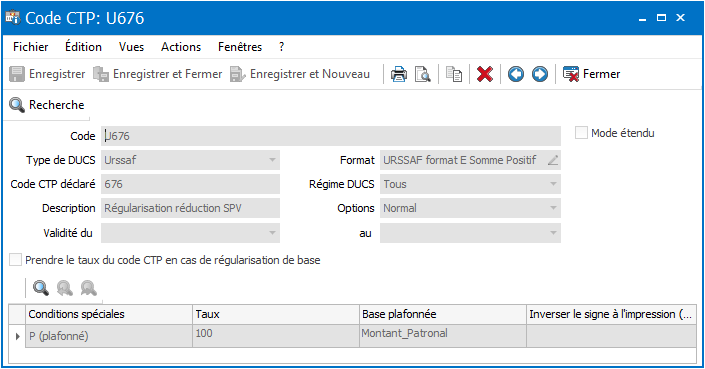Viewport: 705px width, 369px height.
Task: Open Type de DUCS dropdown
Action: pos(272,160)
